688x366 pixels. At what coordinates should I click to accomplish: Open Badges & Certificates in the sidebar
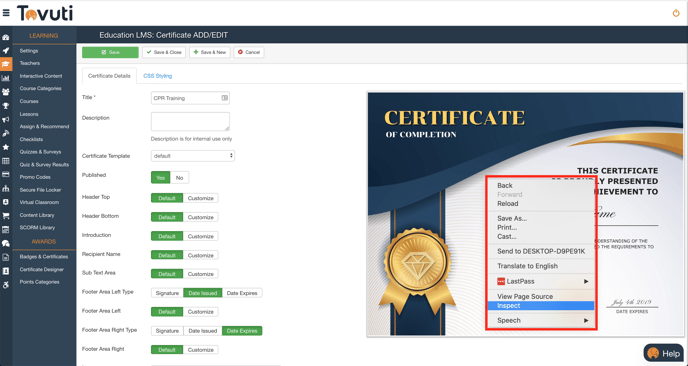44,257
